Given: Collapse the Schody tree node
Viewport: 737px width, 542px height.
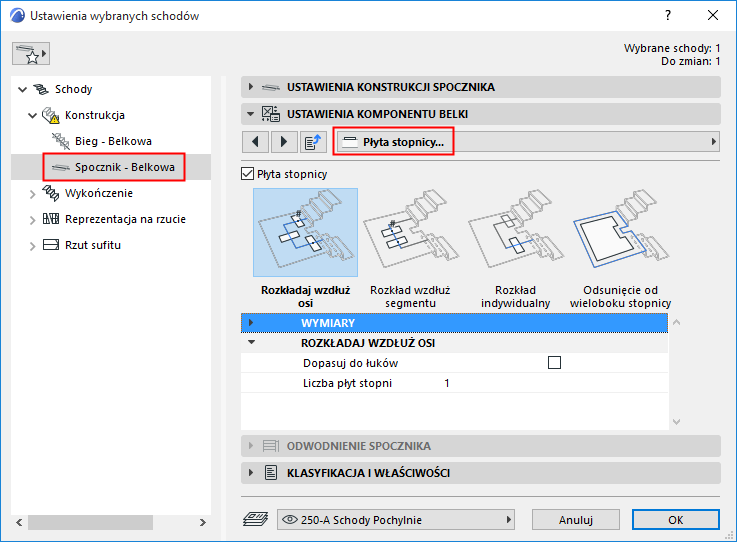Looking at the screenshot, I should [23, 89].
